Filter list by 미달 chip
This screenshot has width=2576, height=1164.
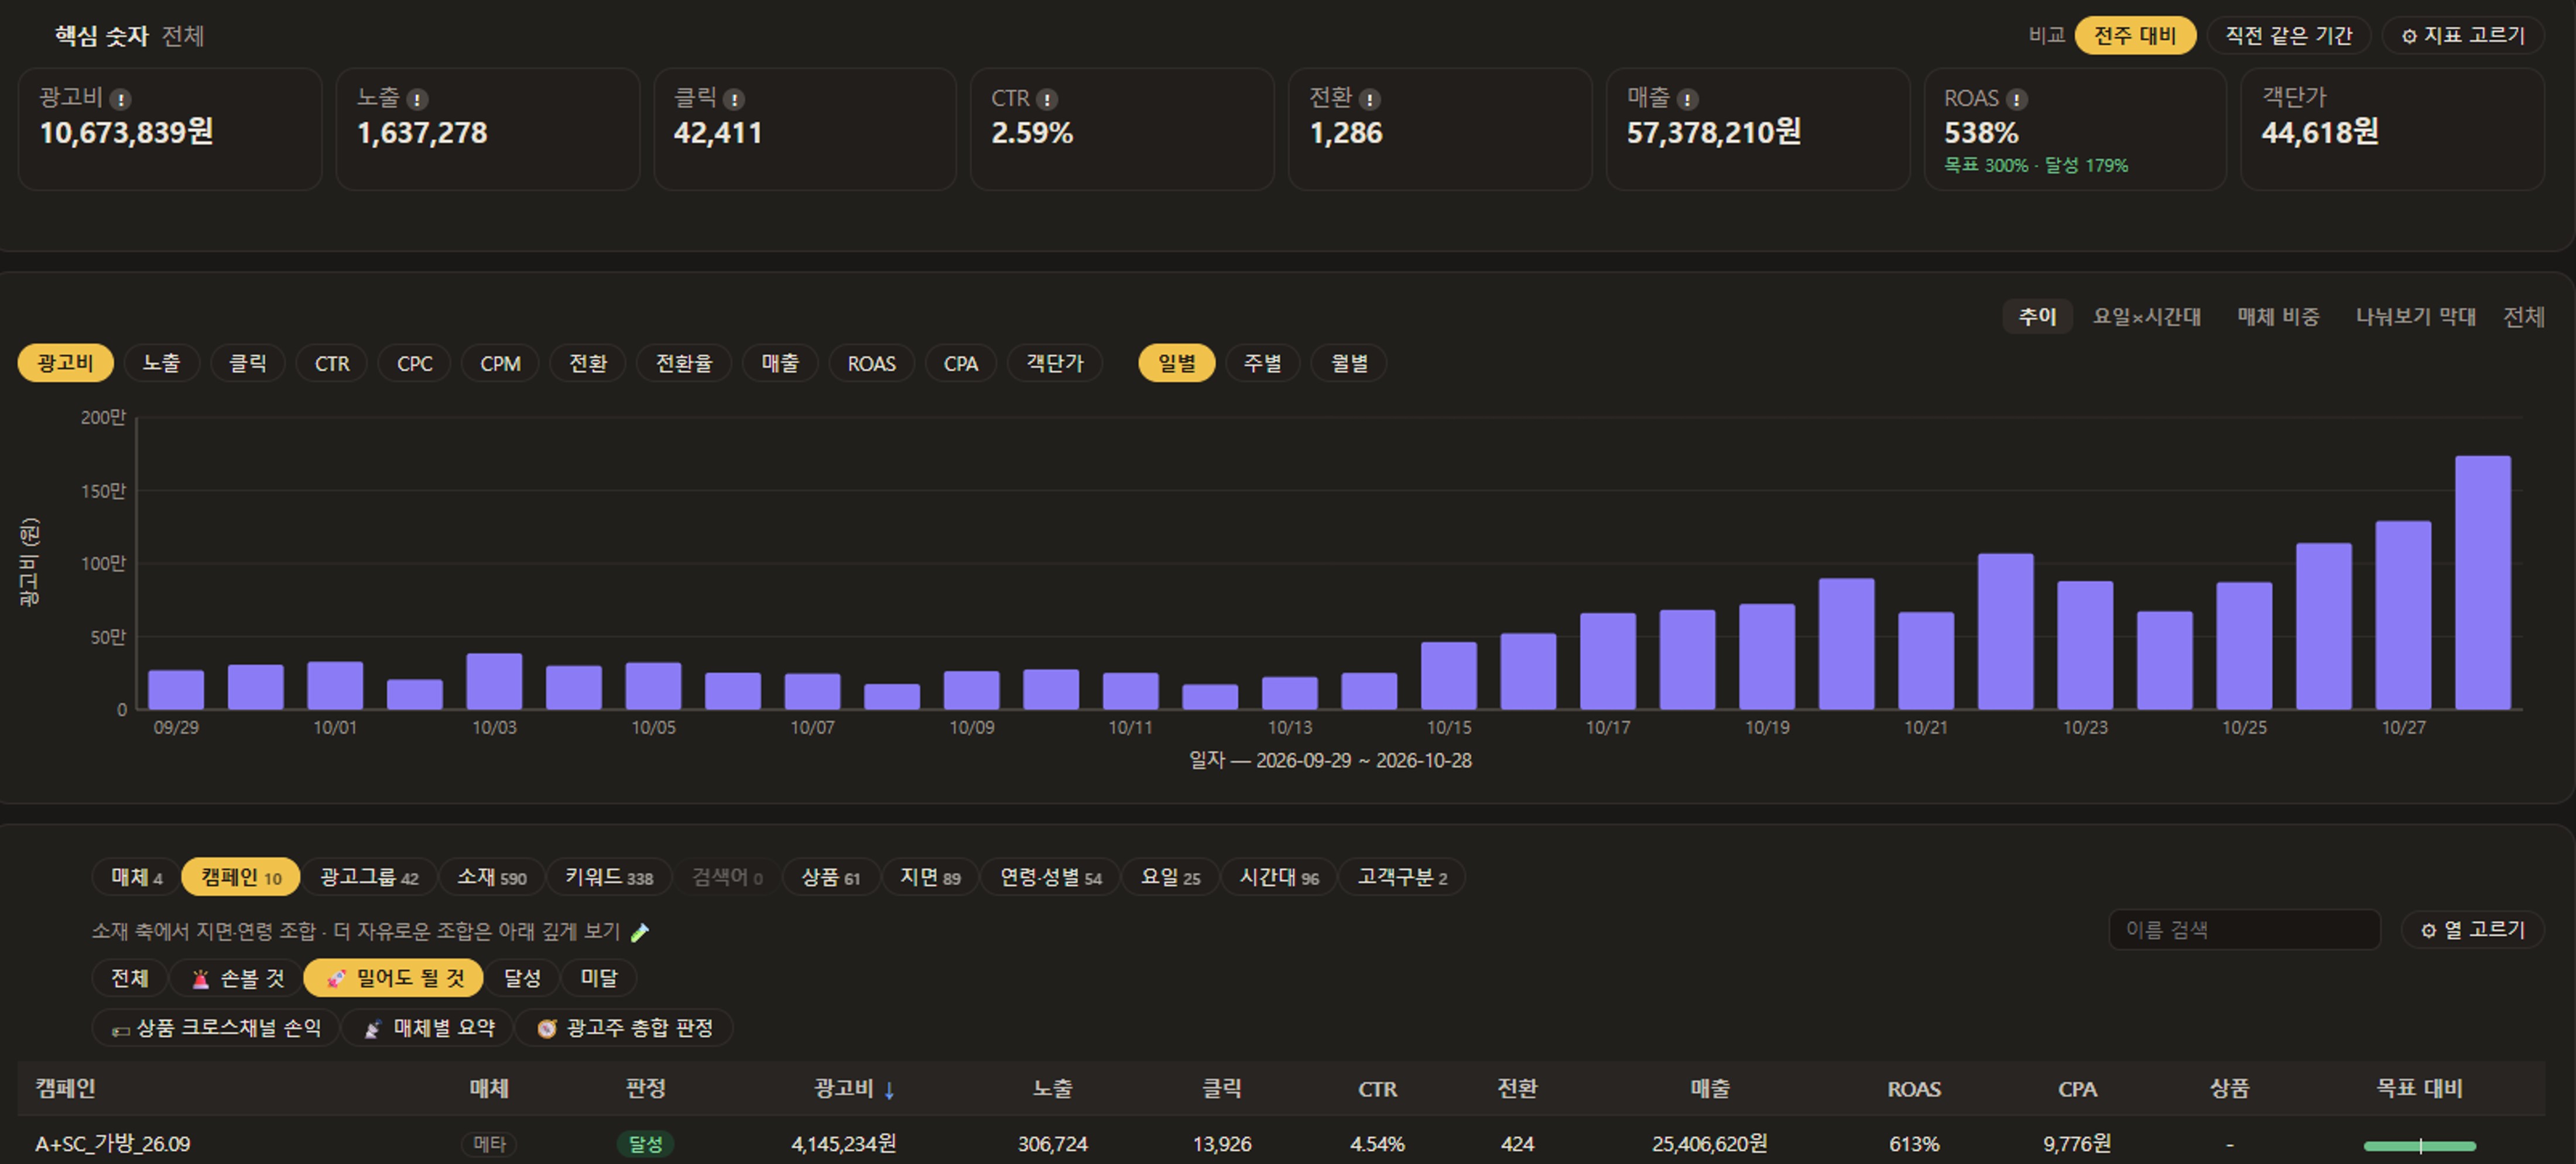pos(599,978)
